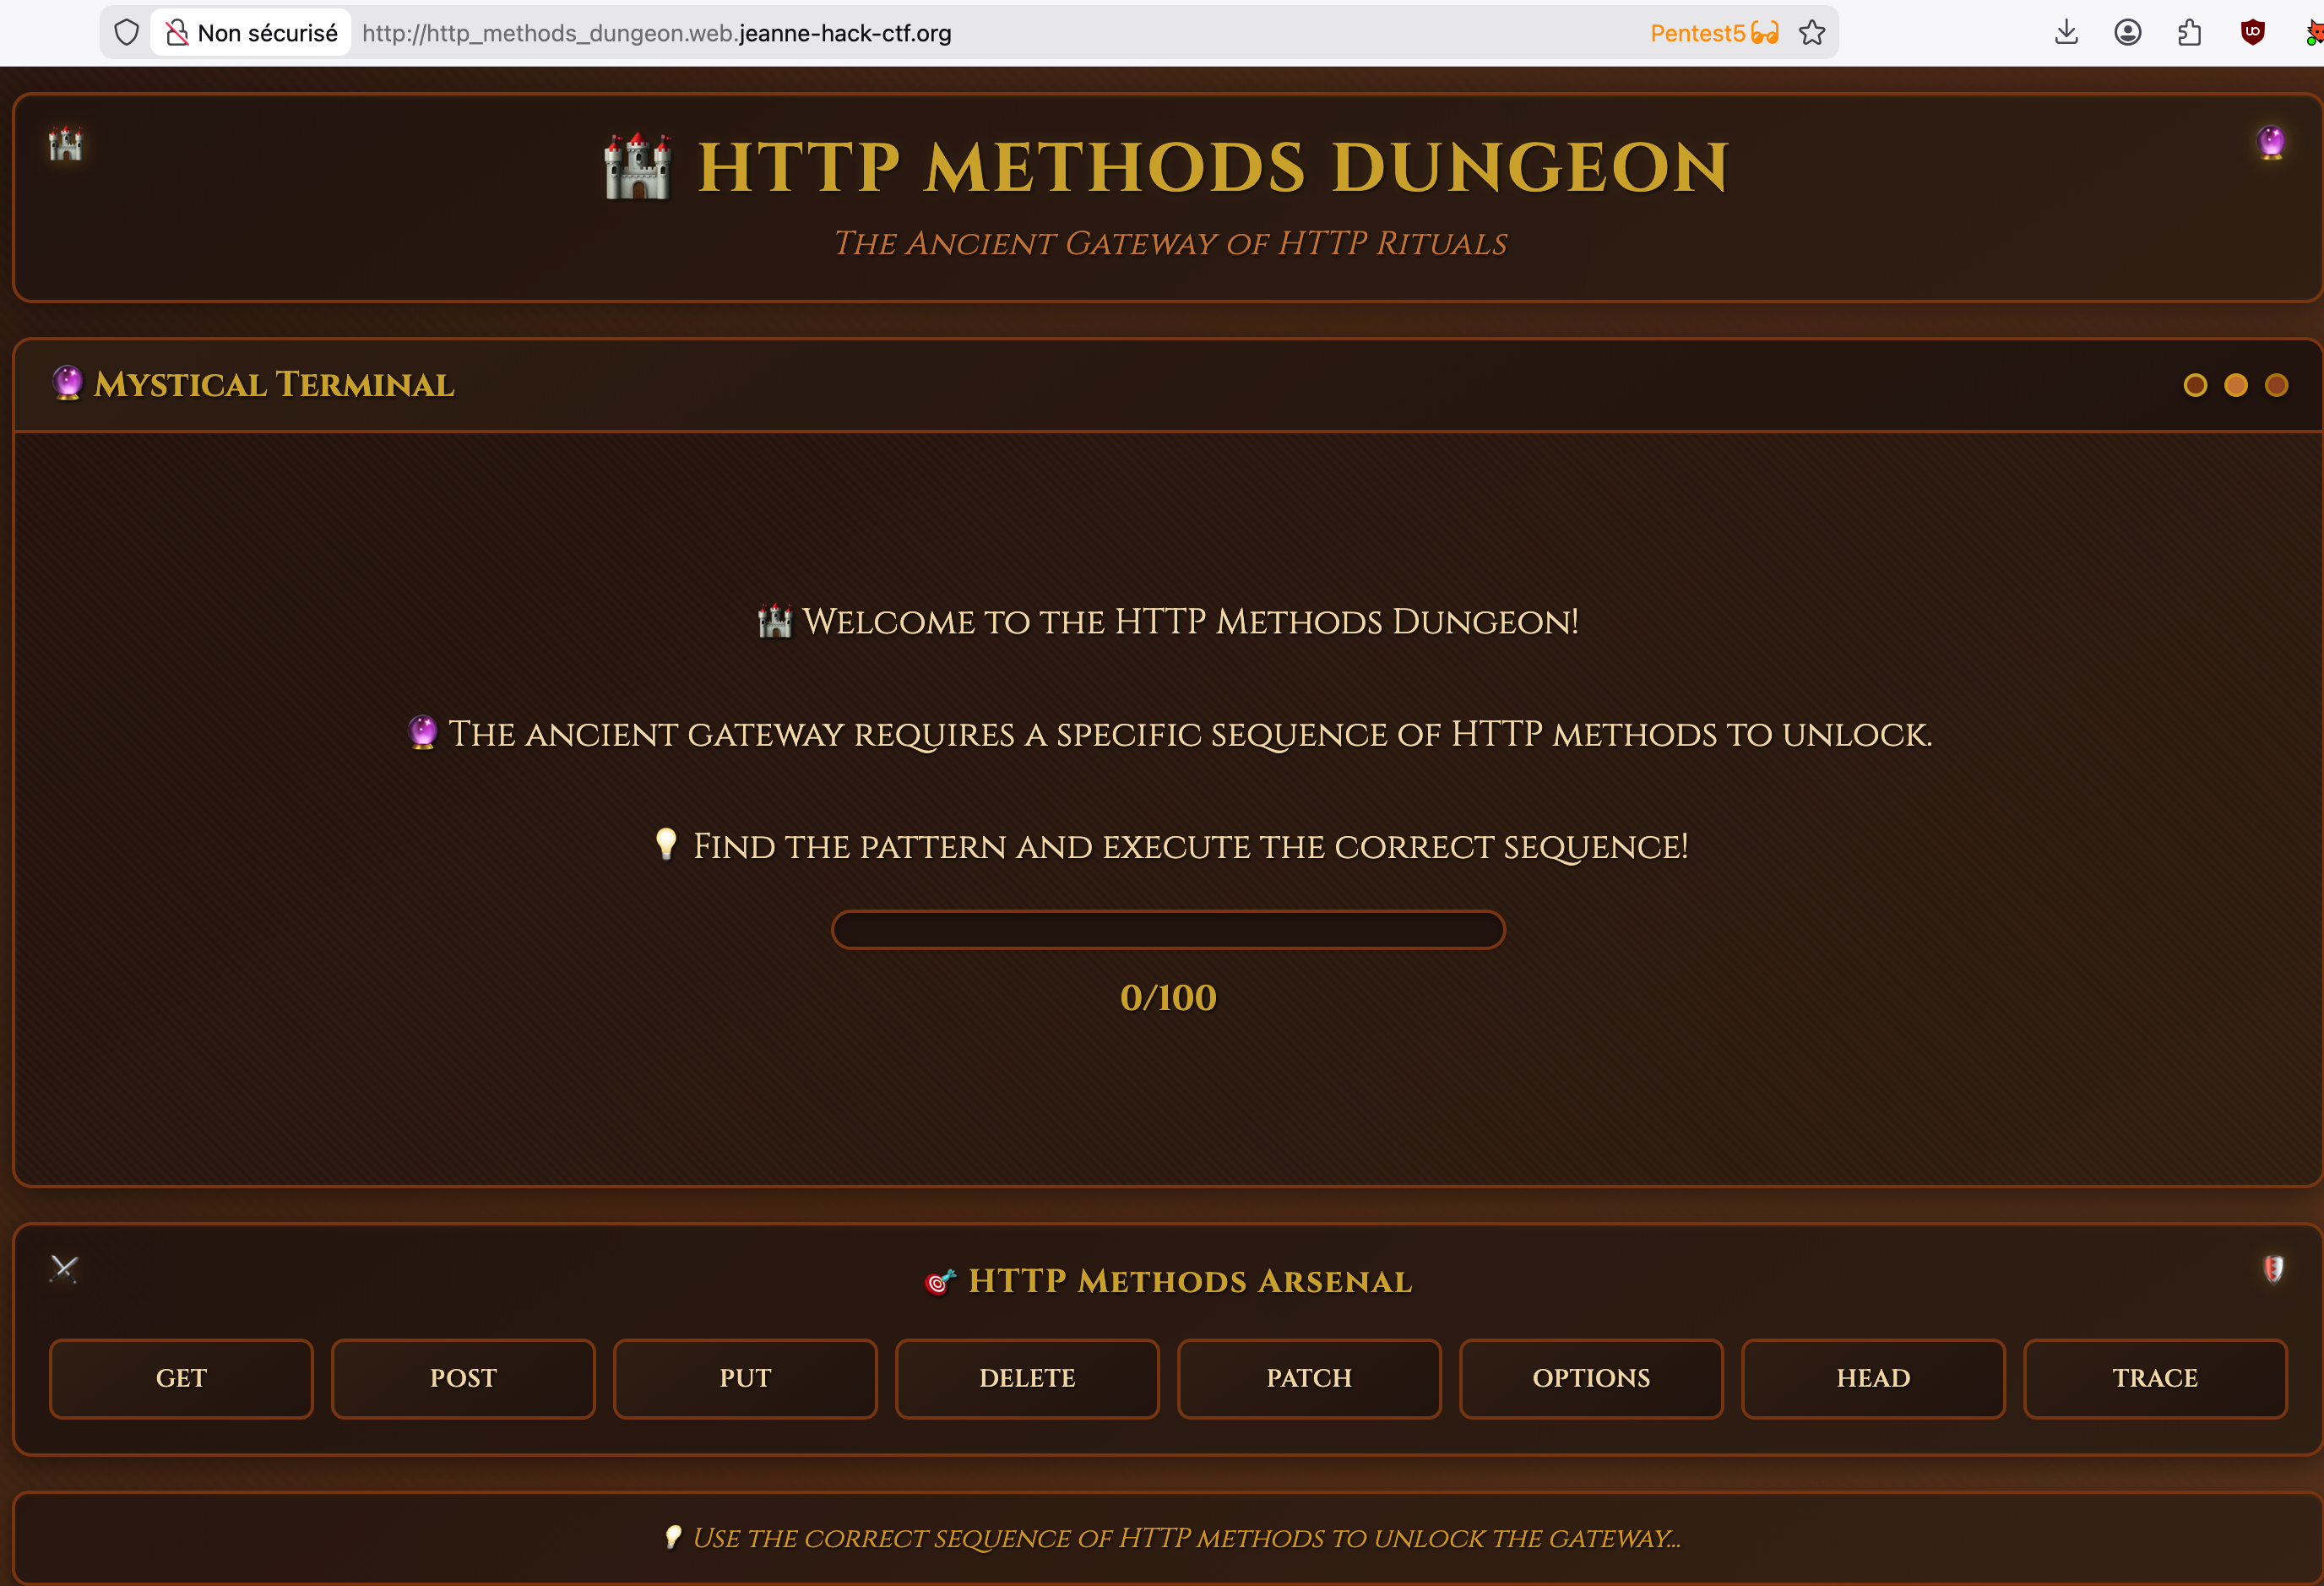Open the browser Downloads icon
The height and width of the screenshot is (1586, 2324).
pos(2066,32)
